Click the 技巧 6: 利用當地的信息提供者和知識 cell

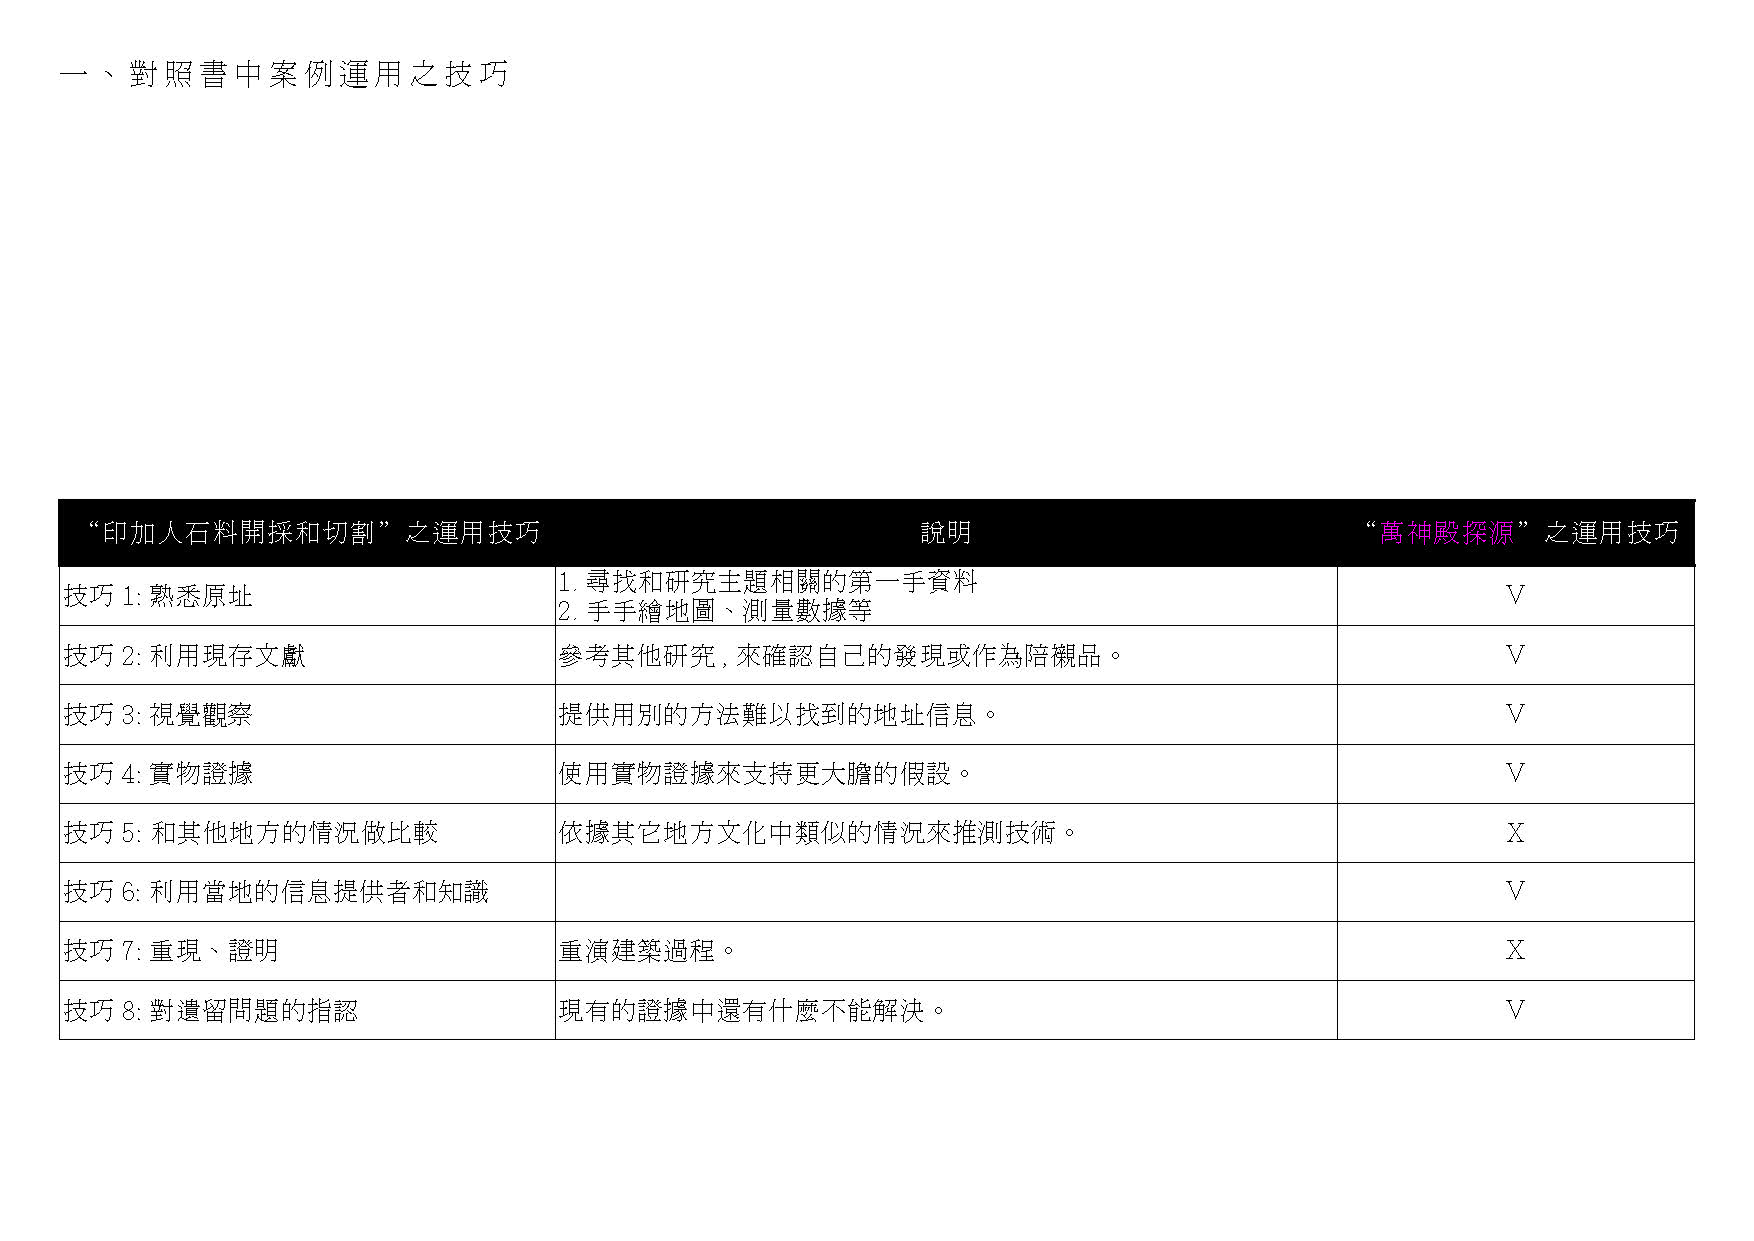(x=276, y=892)
